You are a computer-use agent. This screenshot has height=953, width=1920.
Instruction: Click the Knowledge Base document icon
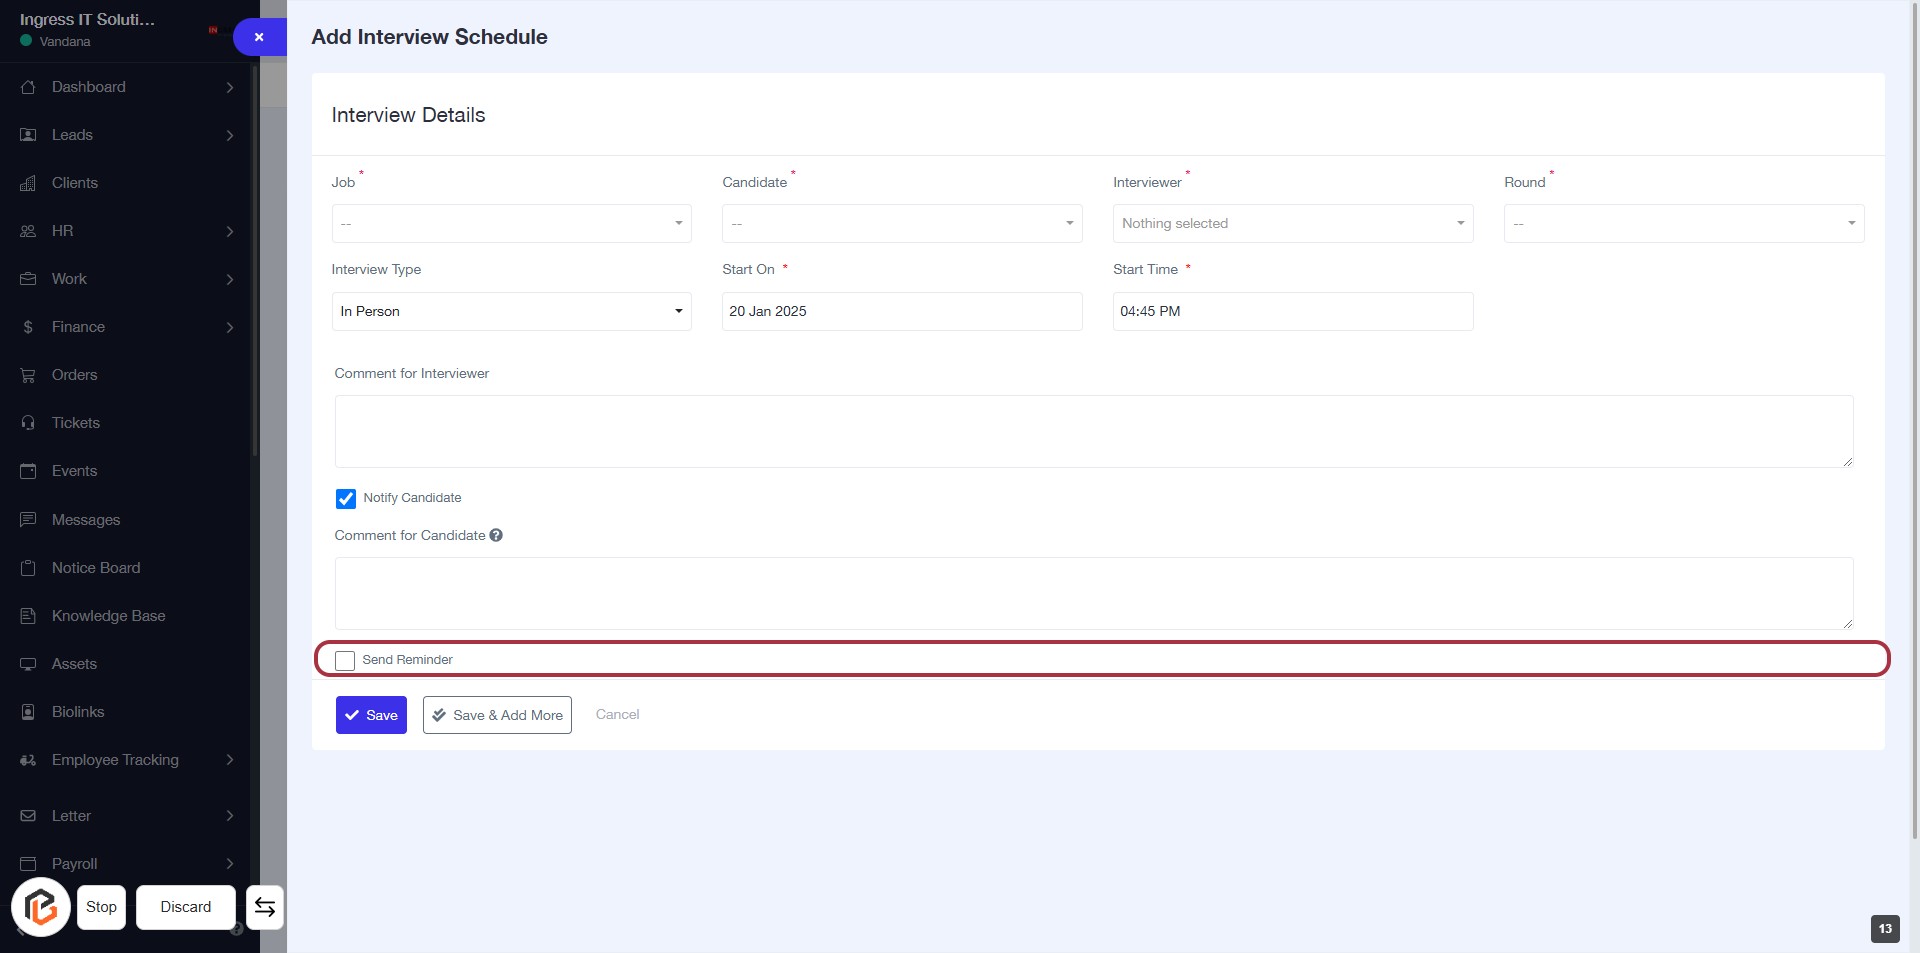[x=28, y=616]
